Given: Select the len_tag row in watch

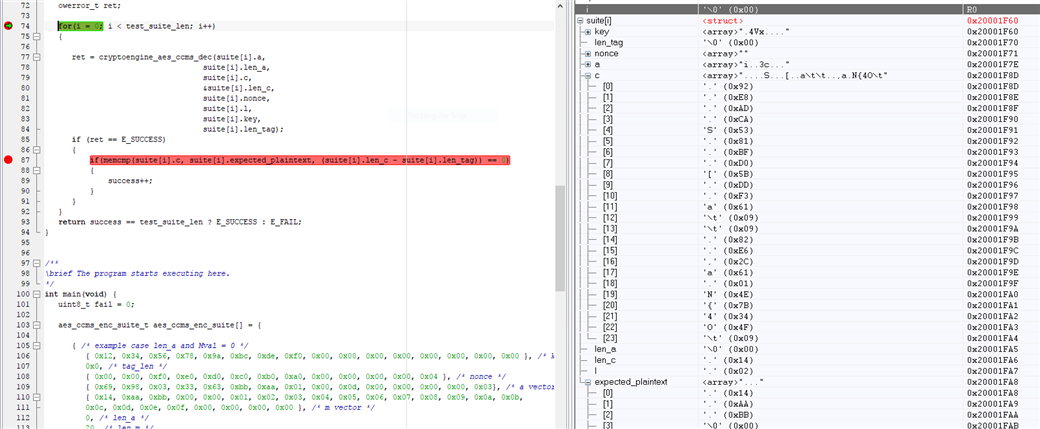Looking at the screenshot, I should click(807, 42).
